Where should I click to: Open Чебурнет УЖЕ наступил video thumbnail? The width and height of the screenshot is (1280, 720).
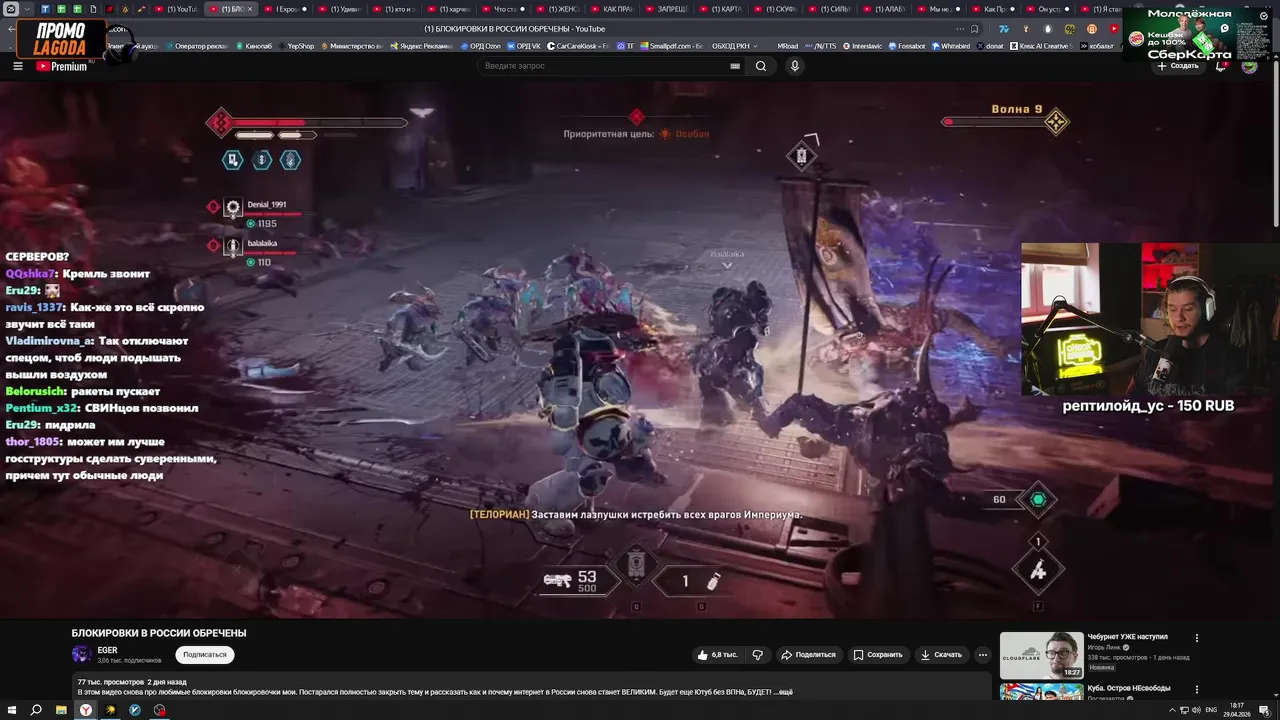pyautogui.click(x=1041, y=655)
